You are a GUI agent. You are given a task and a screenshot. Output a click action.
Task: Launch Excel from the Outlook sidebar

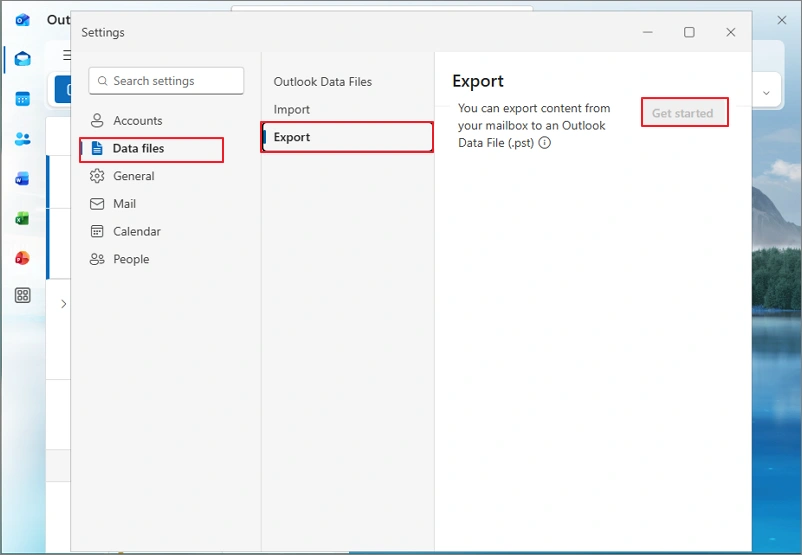pos(23,218)
